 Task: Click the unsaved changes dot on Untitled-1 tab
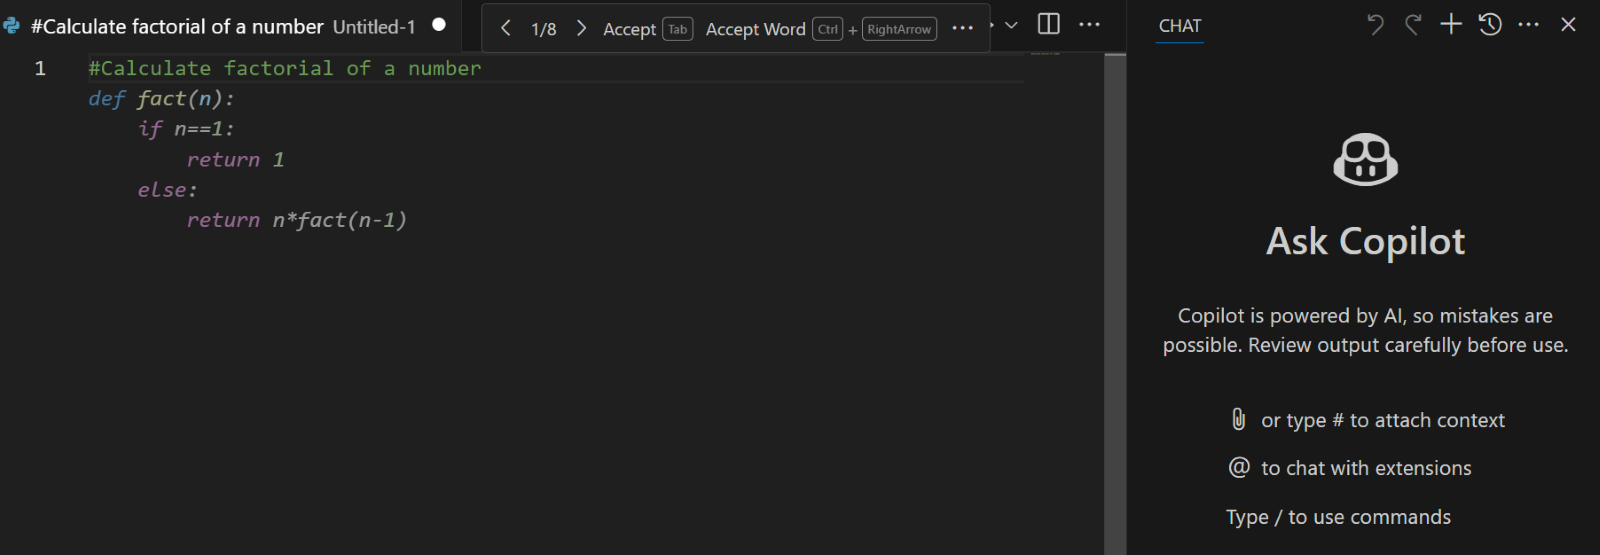pyautogui.click(x=439, y=25)
